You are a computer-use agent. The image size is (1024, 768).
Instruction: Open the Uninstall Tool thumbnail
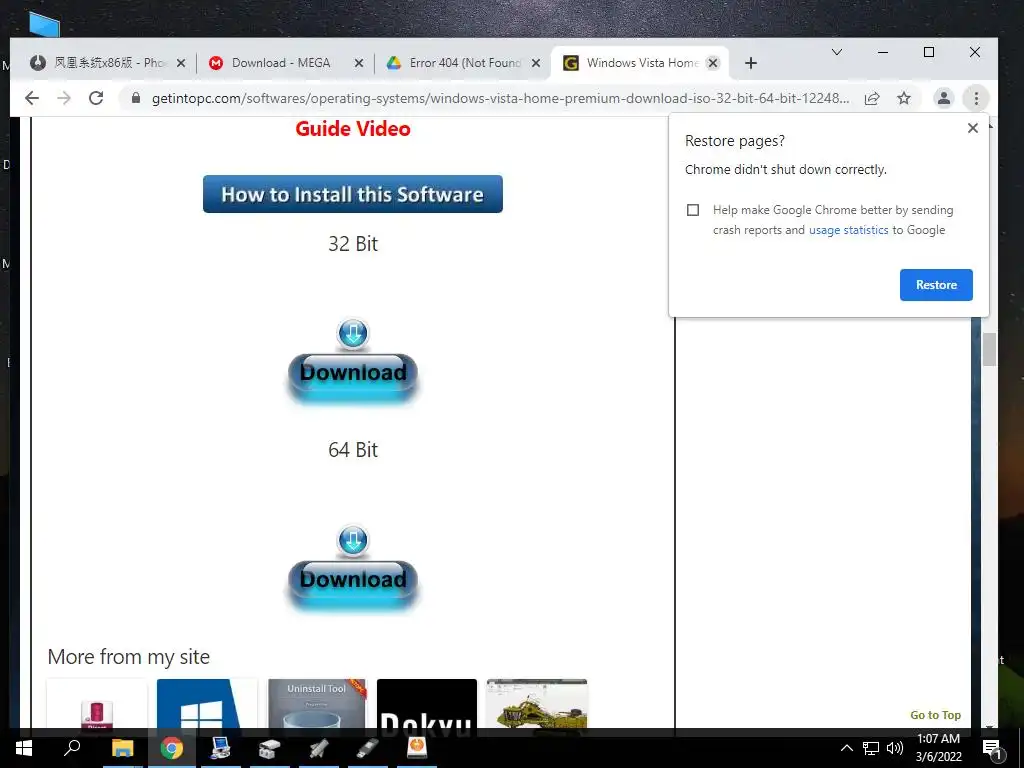[x=317, y=703]
